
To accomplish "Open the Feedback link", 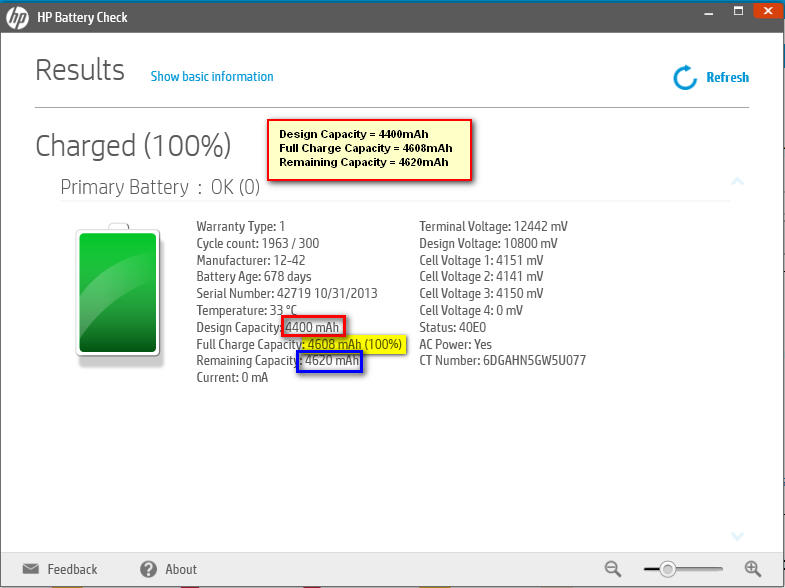I will pos(72,569).
